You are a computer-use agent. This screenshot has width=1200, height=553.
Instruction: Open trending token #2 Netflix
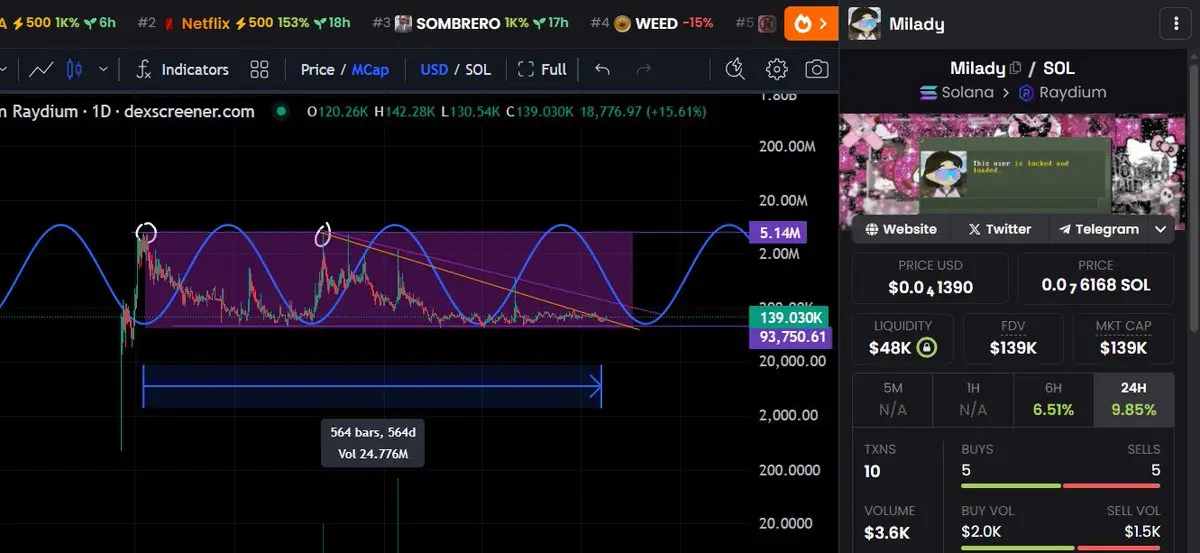pyautogui.click(x=243, y=22)
